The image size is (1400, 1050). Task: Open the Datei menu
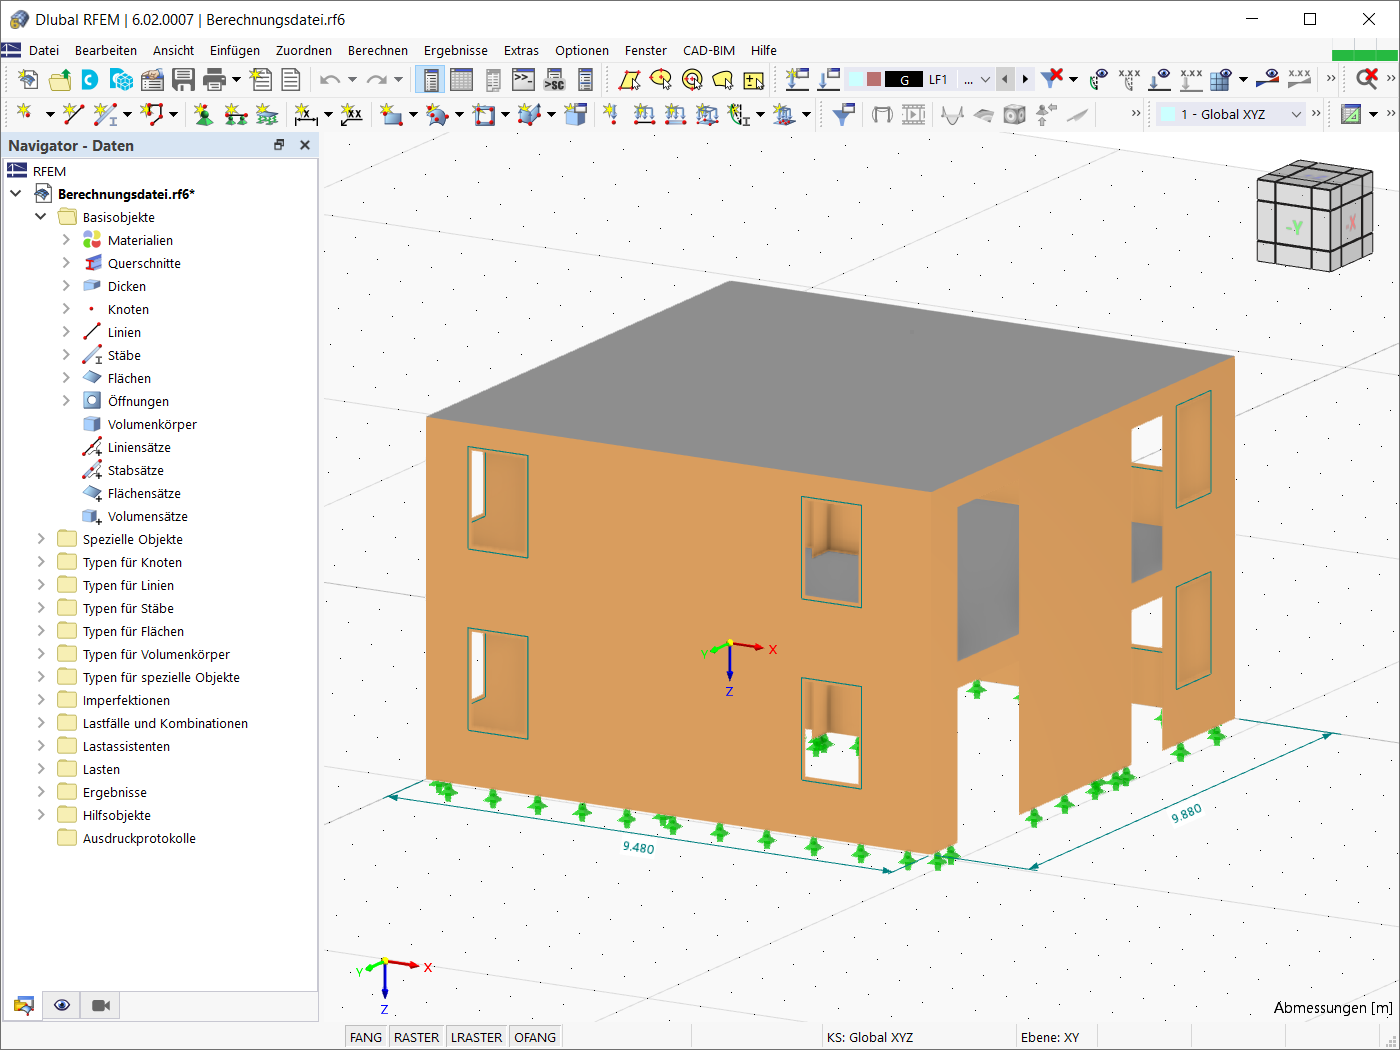pos(44,50)
